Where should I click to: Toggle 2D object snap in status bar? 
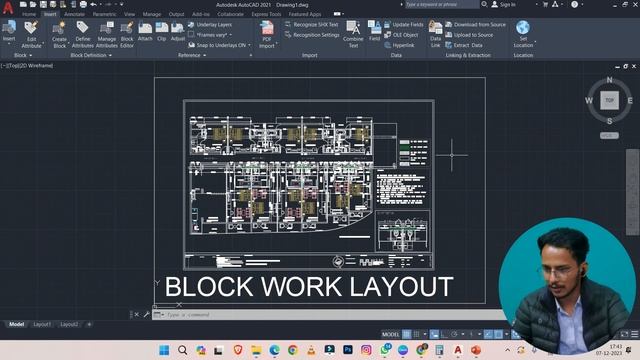tap(498, 334)
